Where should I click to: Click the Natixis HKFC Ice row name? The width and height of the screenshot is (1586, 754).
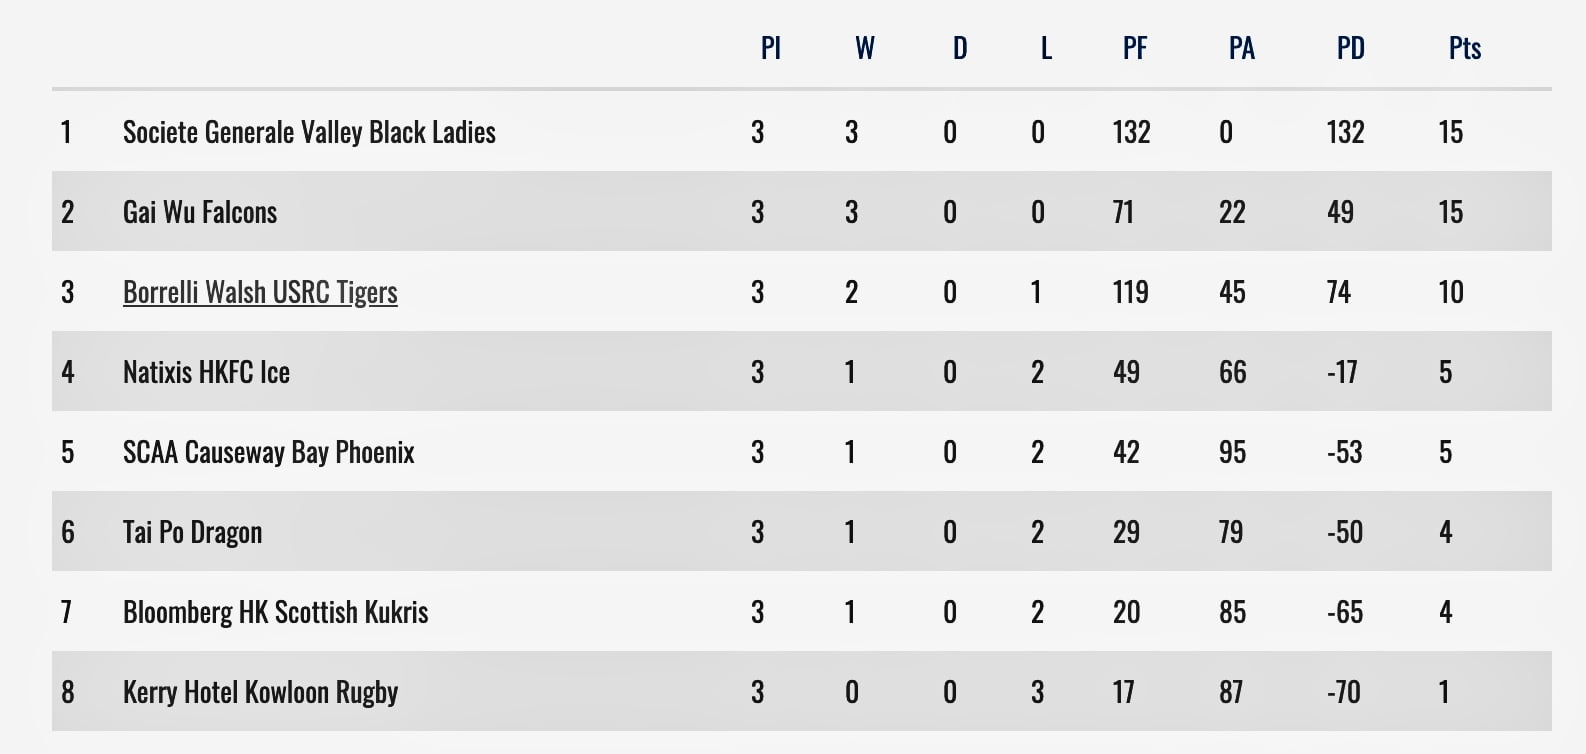[x=206, y=372]
